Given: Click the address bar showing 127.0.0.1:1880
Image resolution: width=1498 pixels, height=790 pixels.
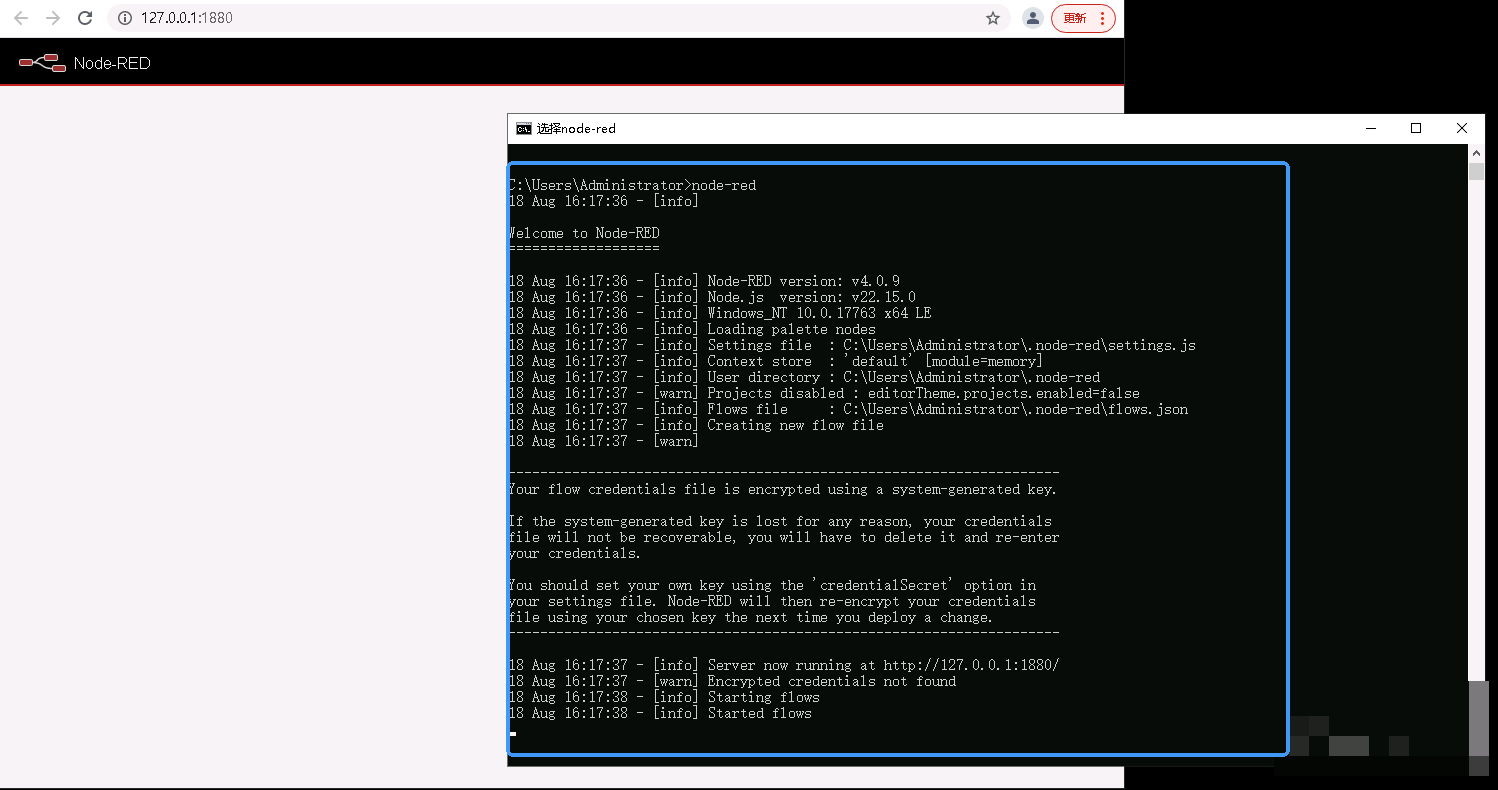Looking at the screenshot, I should [559, 18].
